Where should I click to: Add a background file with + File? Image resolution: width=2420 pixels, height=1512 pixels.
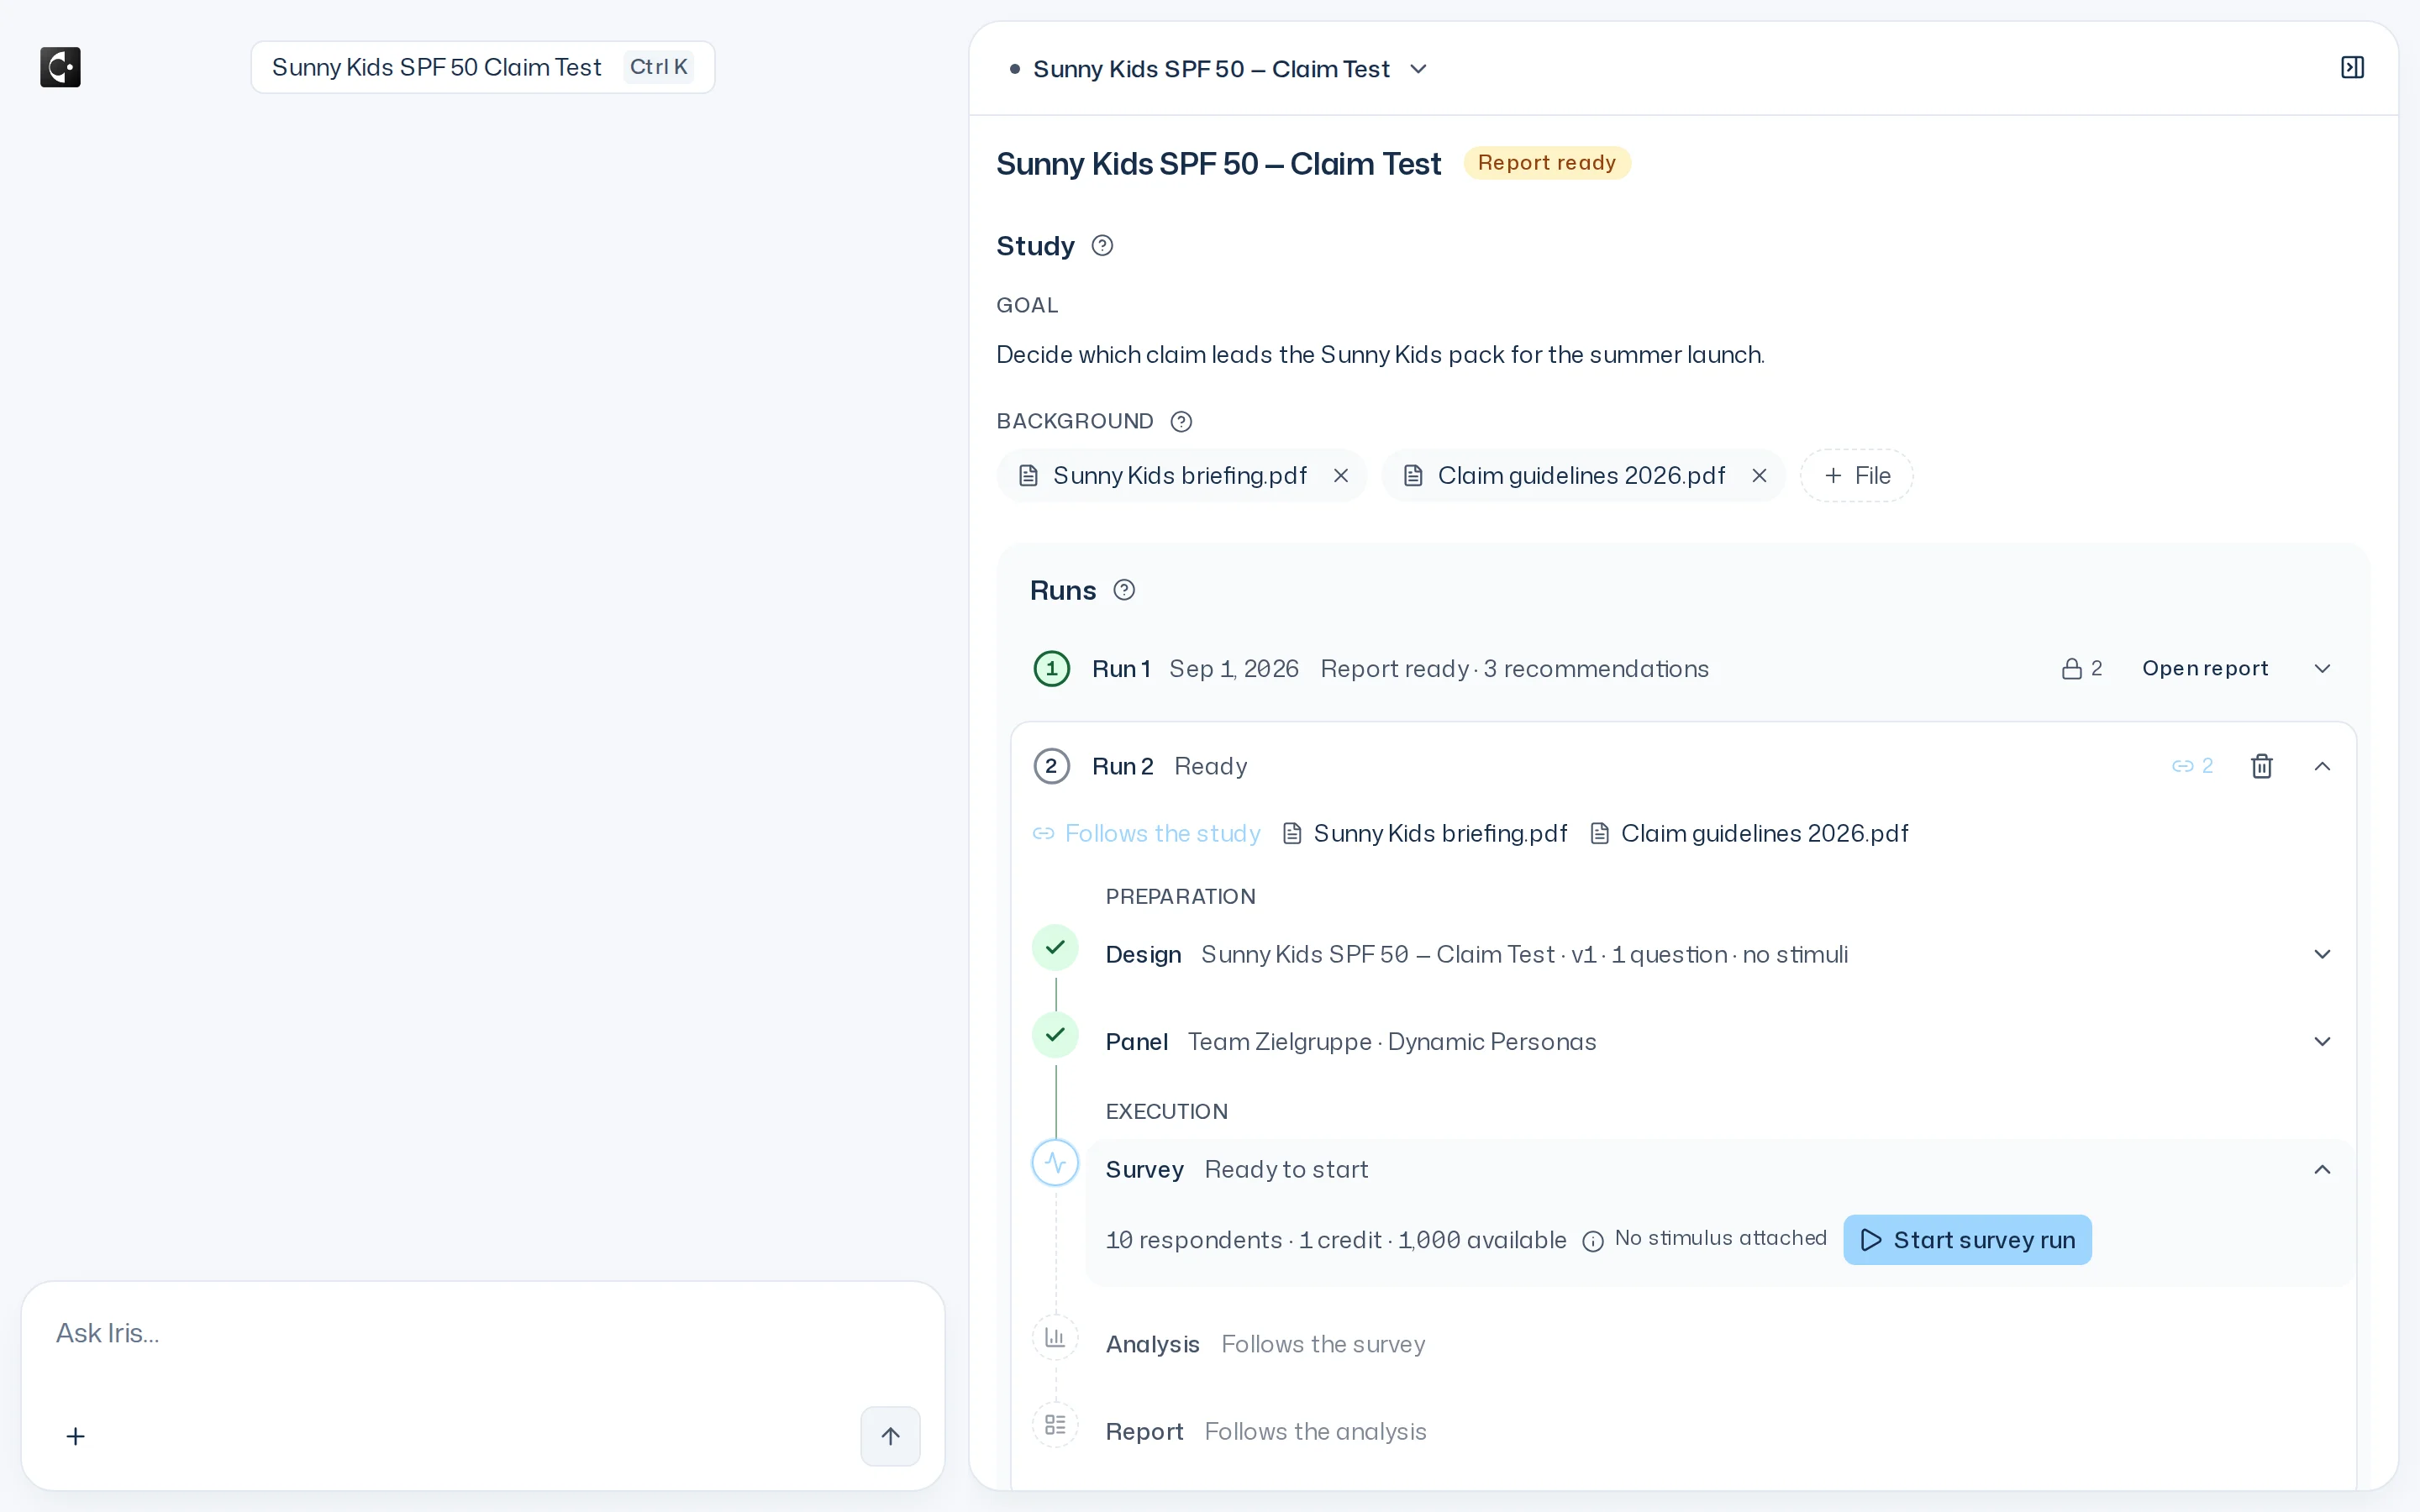(1857, 476)
